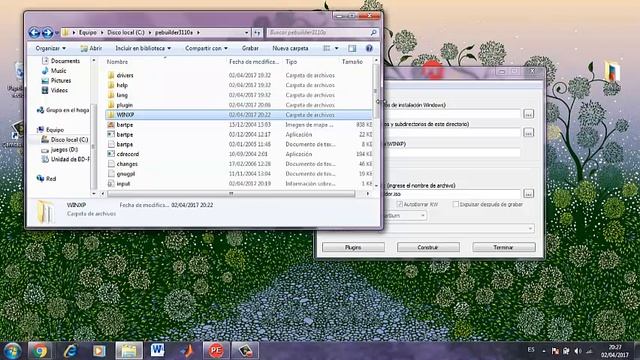Toggle the preview pane icon

(352, 48)
